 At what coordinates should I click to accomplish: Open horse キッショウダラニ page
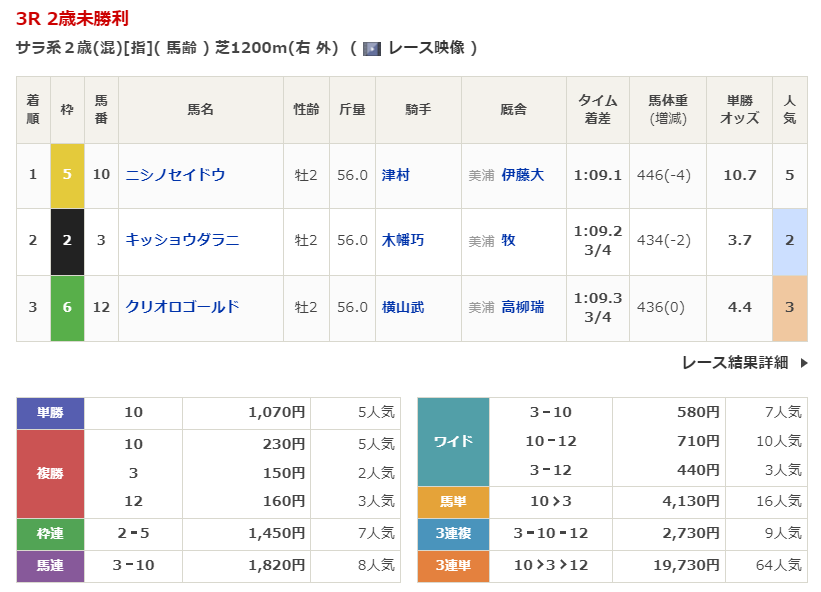[x=182, y=240]
